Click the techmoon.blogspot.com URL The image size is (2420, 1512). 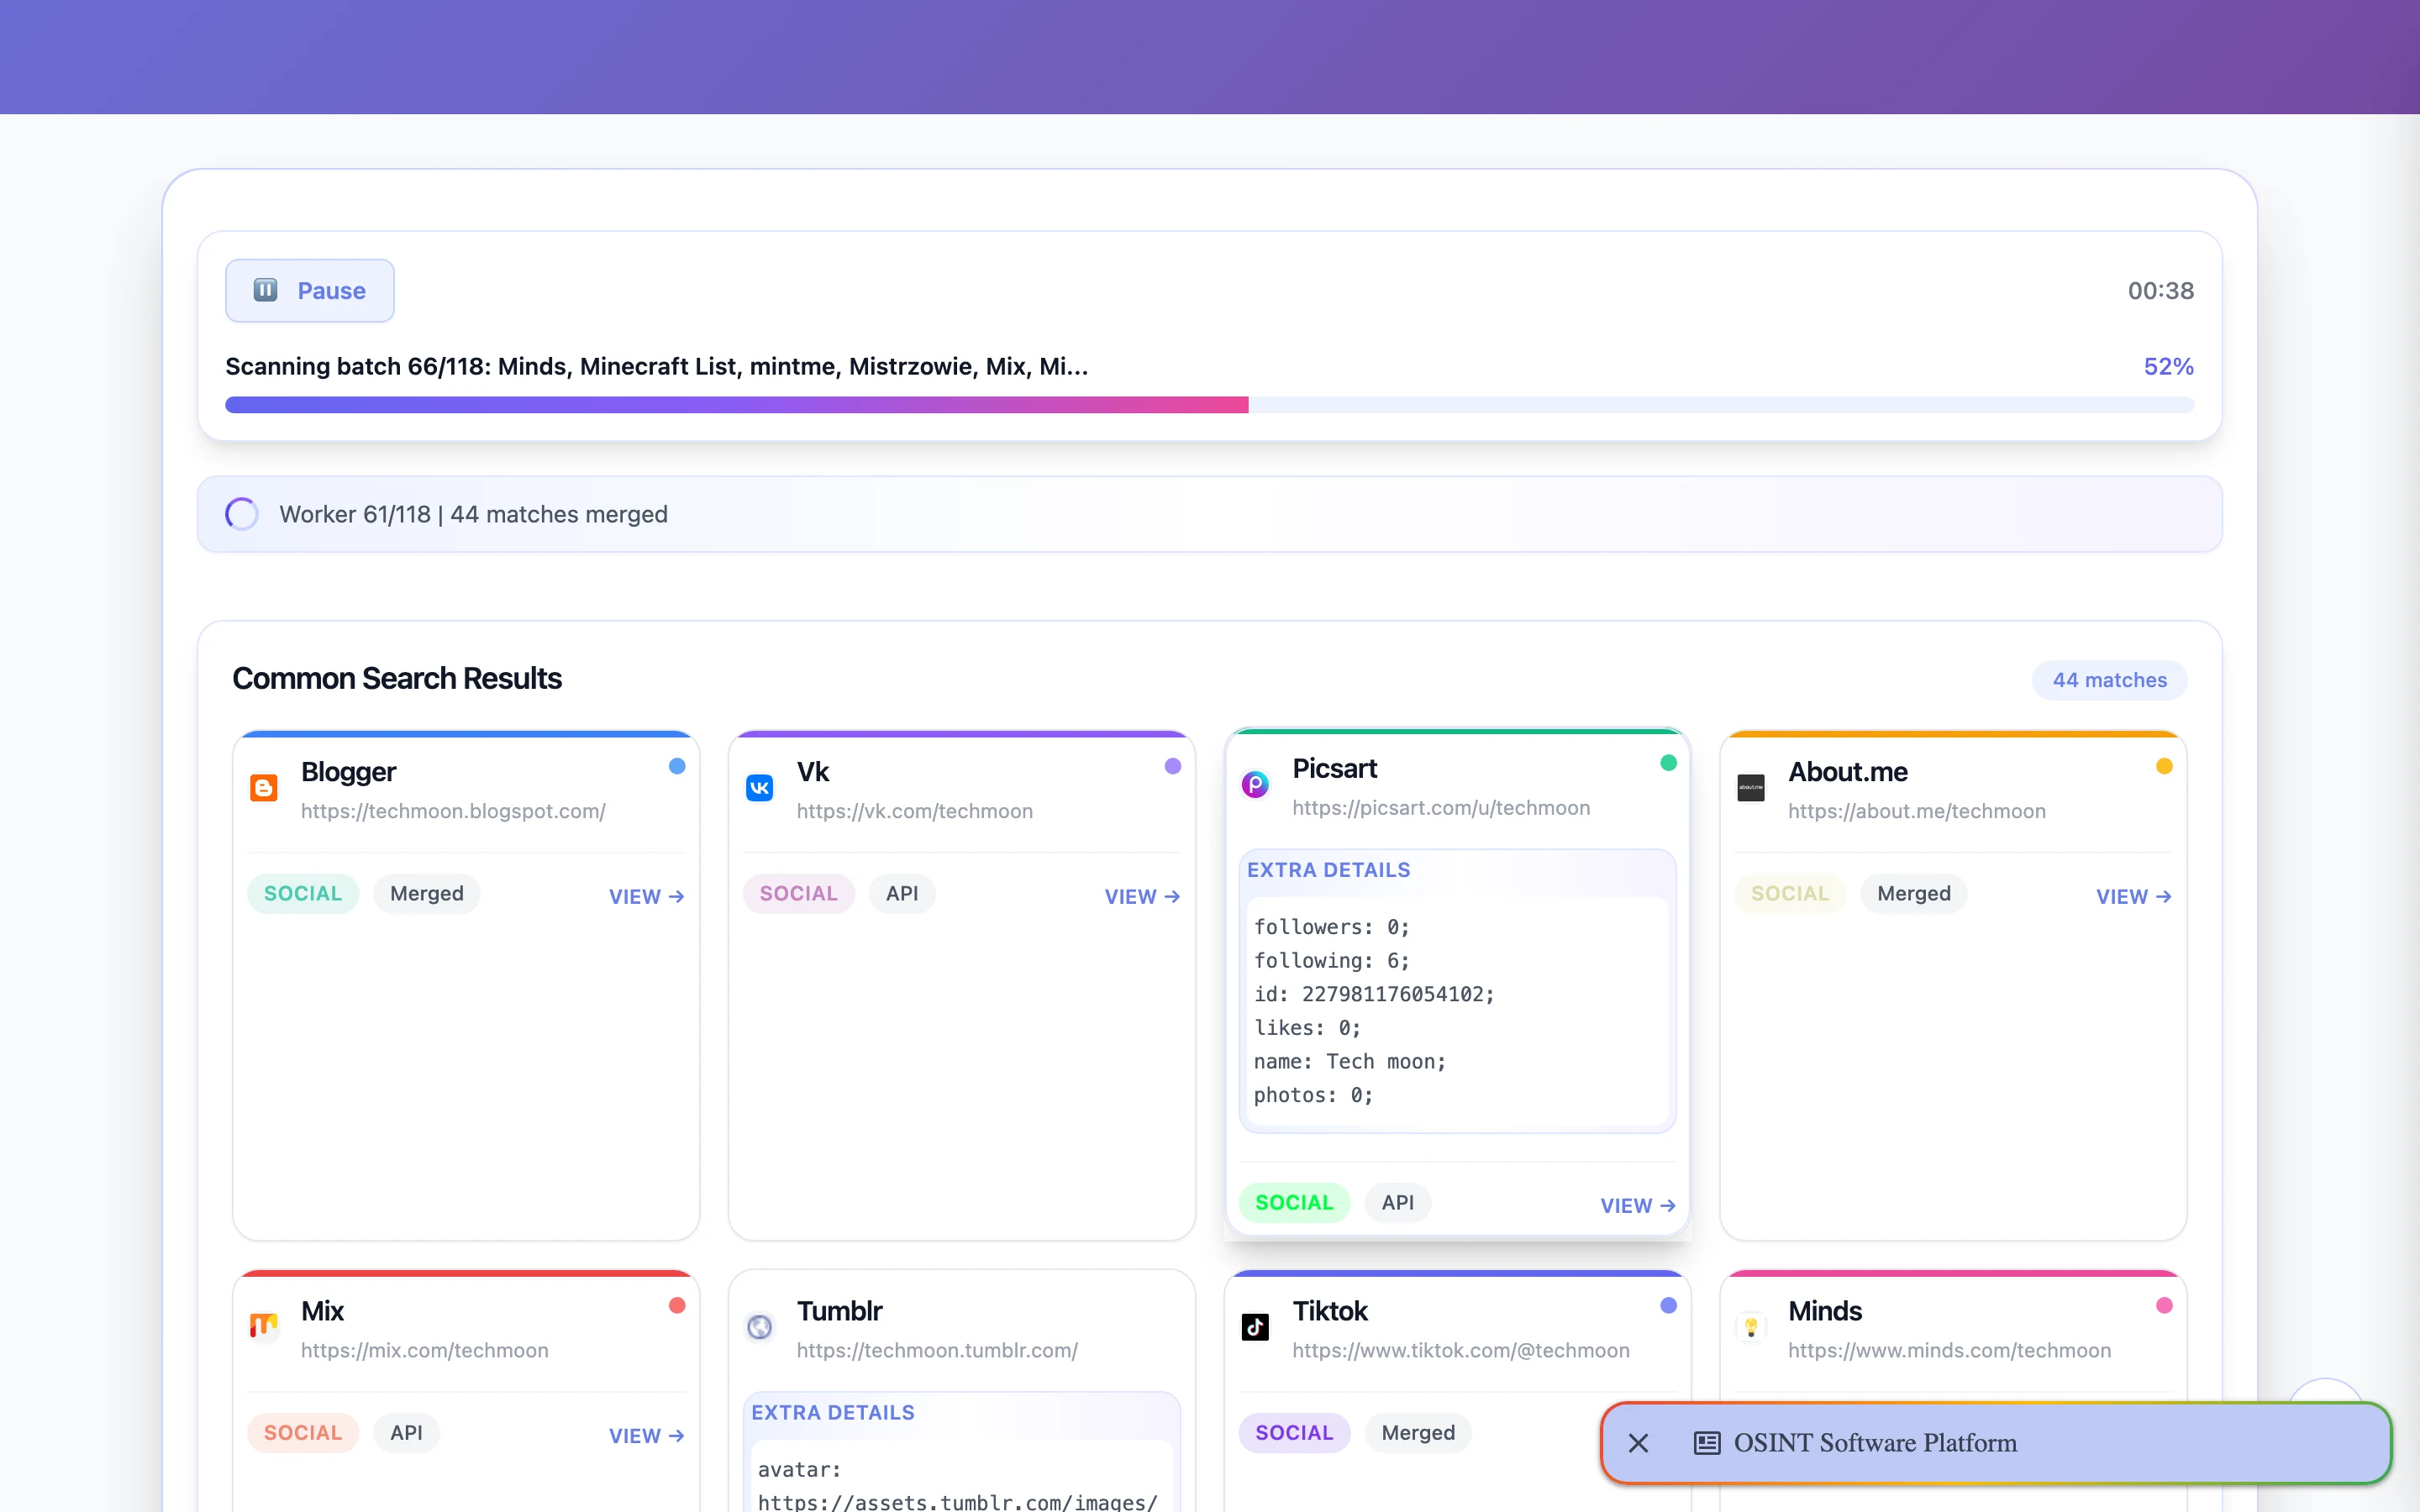tap(453, 811)
